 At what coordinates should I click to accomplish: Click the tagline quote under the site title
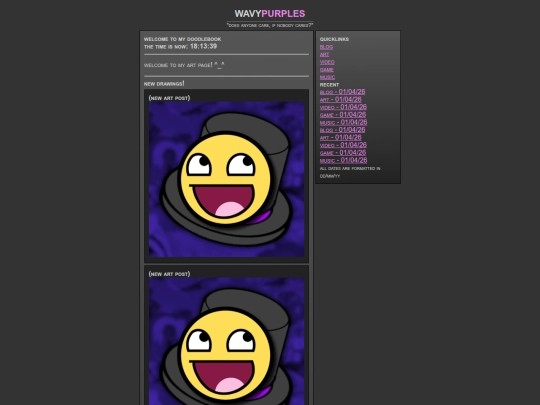click(x=270, y=25)
